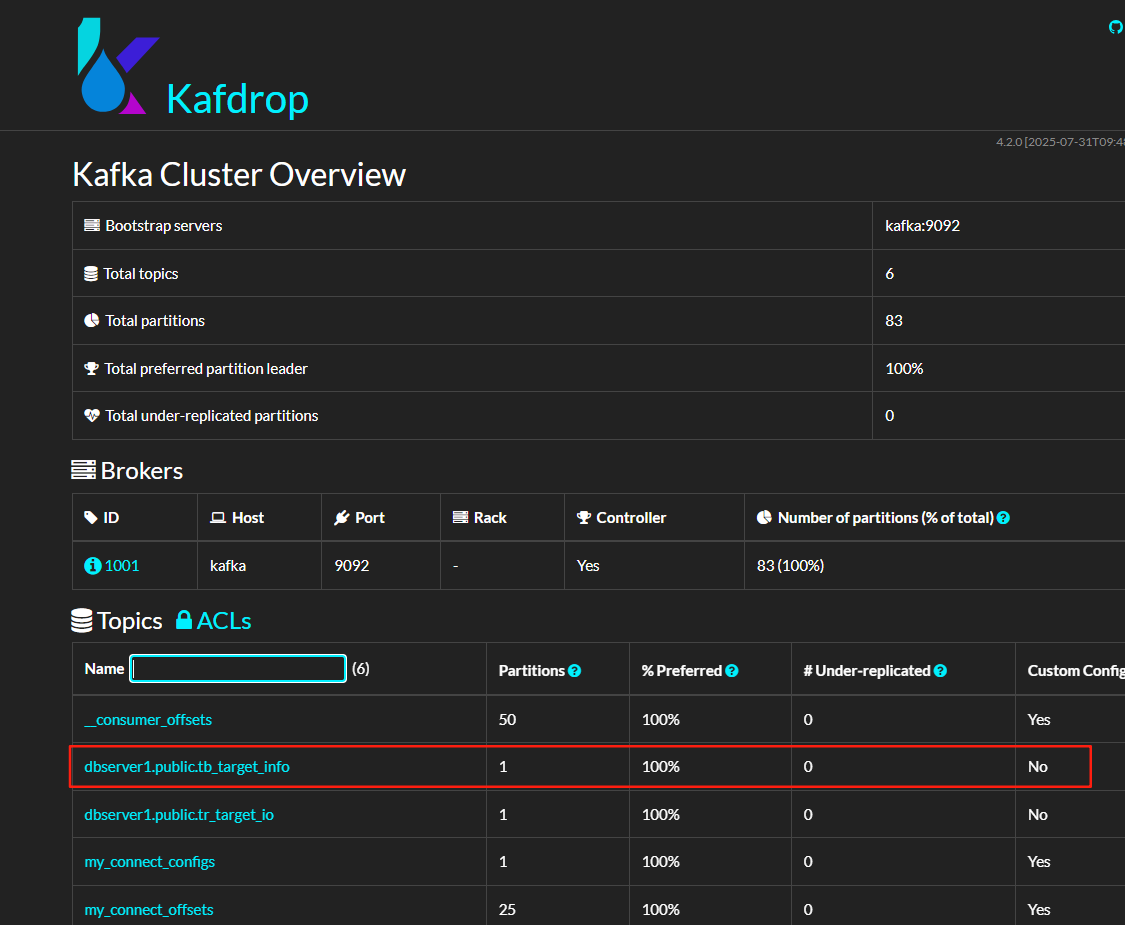Click the Total topics database icon
Viewport: 1125px width, 925px height.
coord(91,273)
